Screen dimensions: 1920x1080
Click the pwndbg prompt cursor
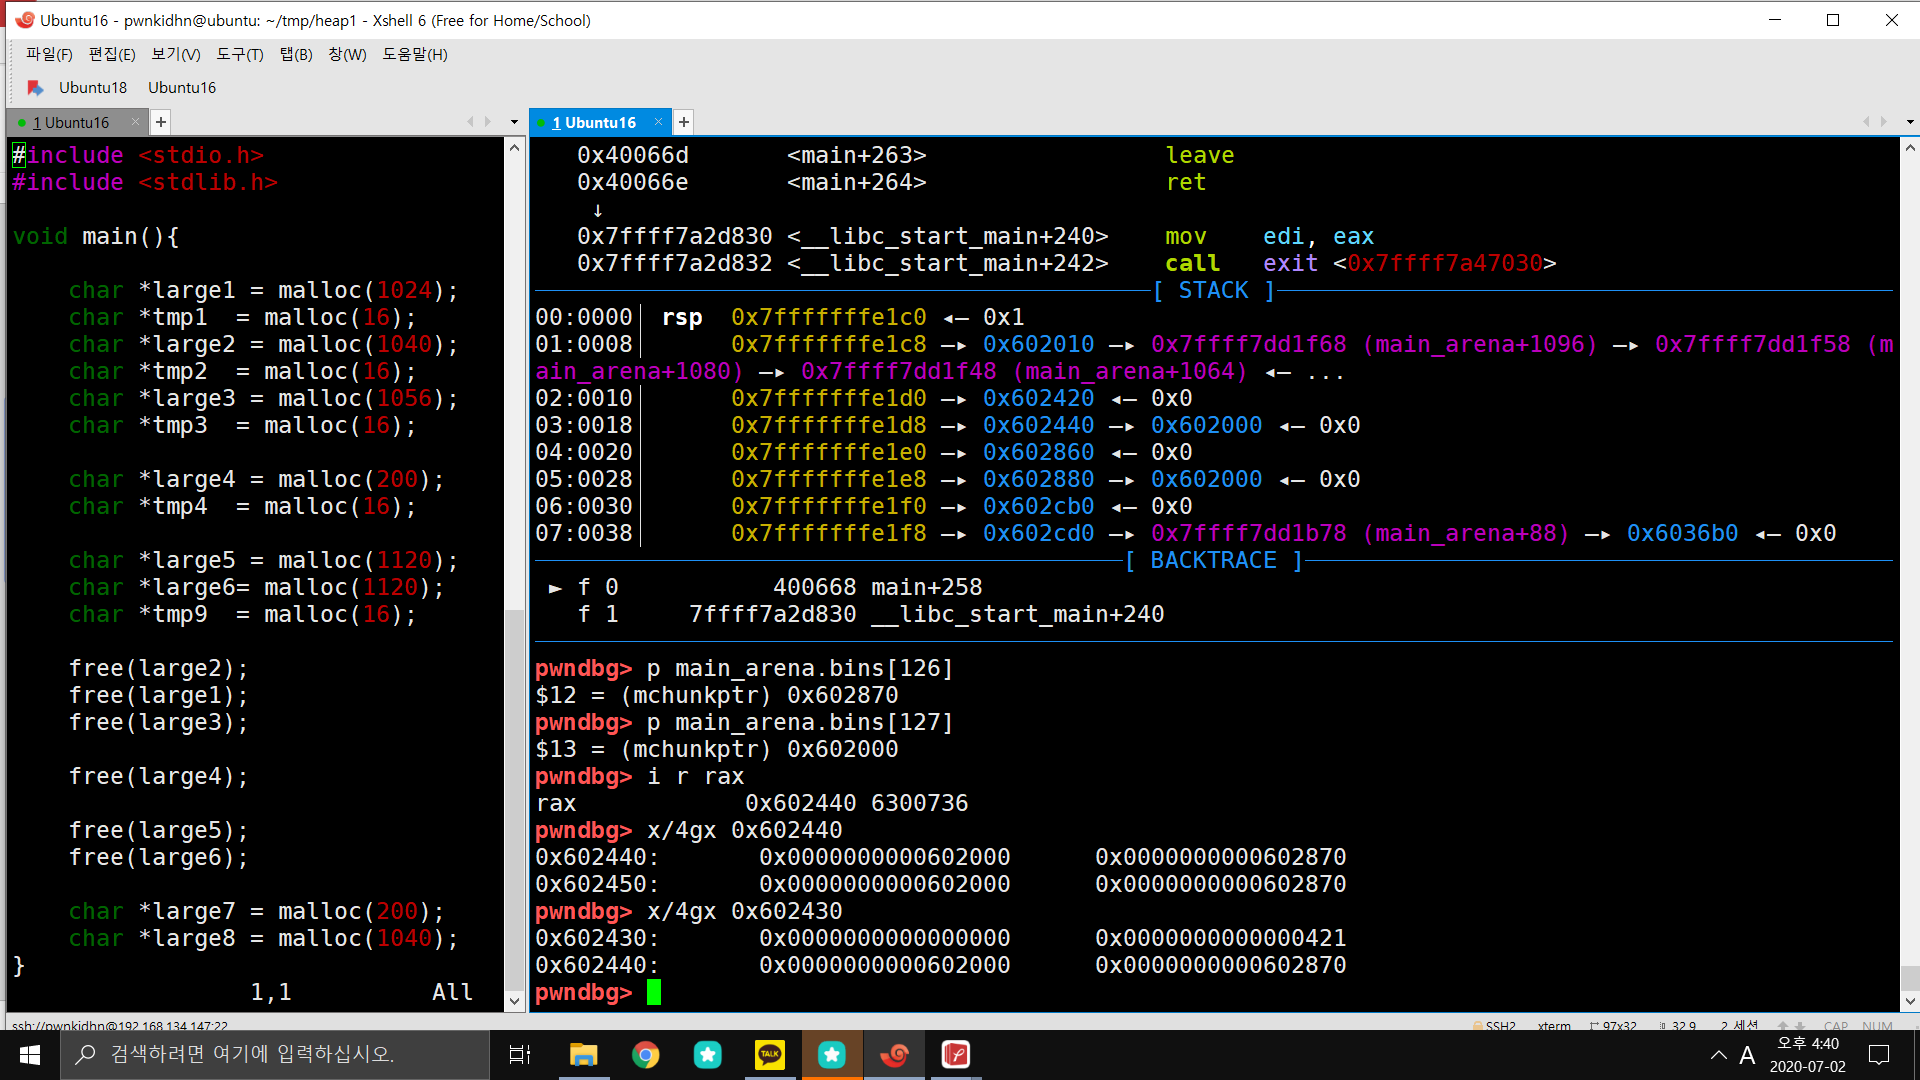[654, 992]
